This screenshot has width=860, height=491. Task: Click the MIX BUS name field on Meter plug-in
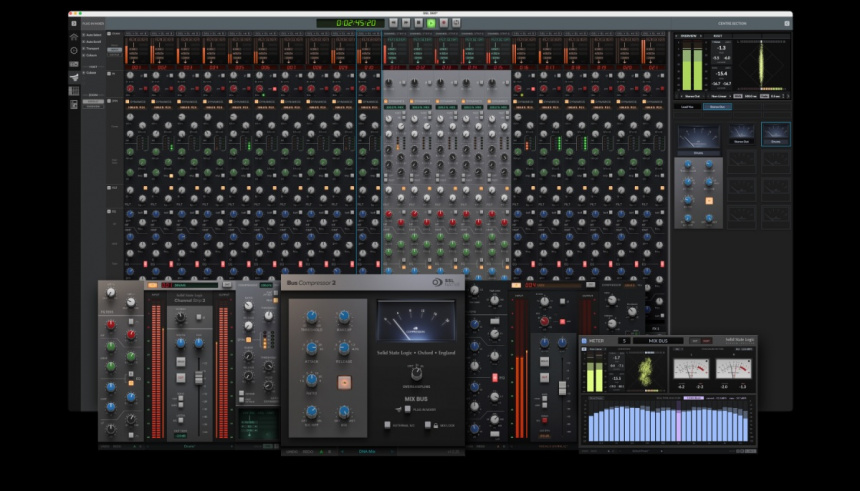(x=658, y=341)
